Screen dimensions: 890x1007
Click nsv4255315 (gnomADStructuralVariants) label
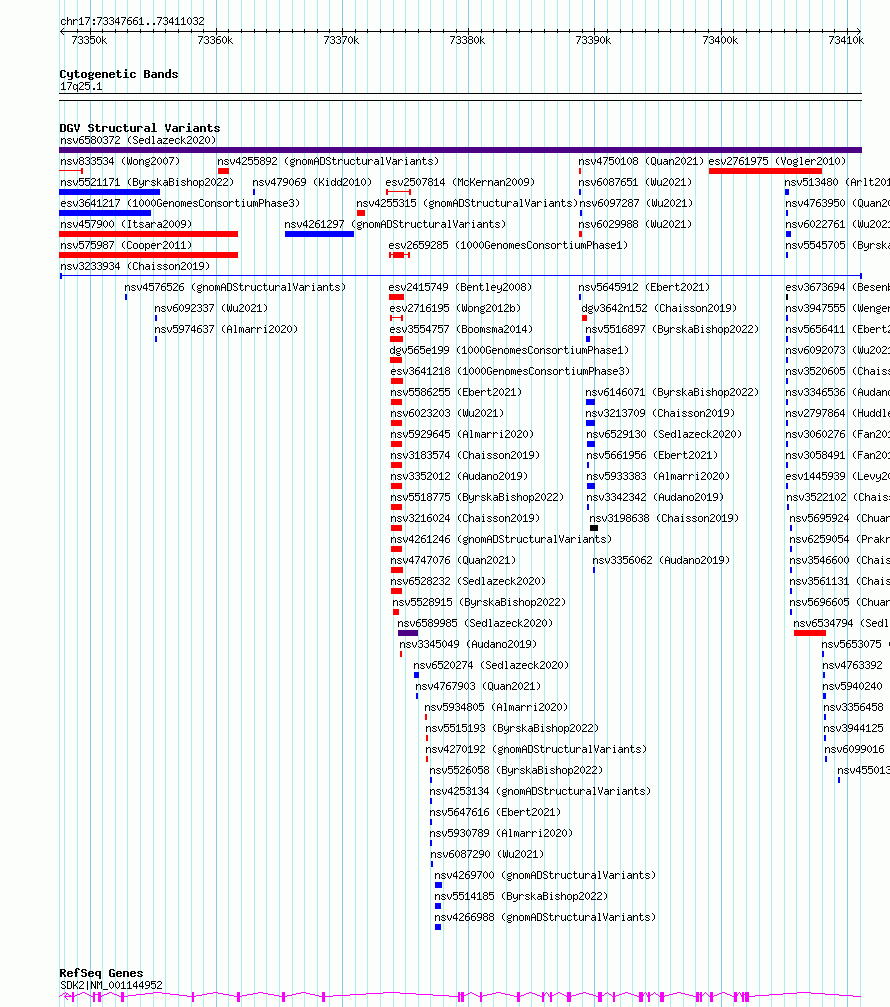[x=467, y=203]
